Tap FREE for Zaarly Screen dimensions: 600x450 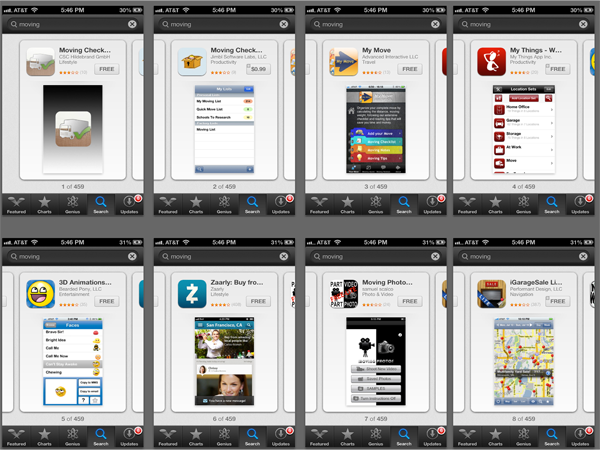(x=258, y=302)
